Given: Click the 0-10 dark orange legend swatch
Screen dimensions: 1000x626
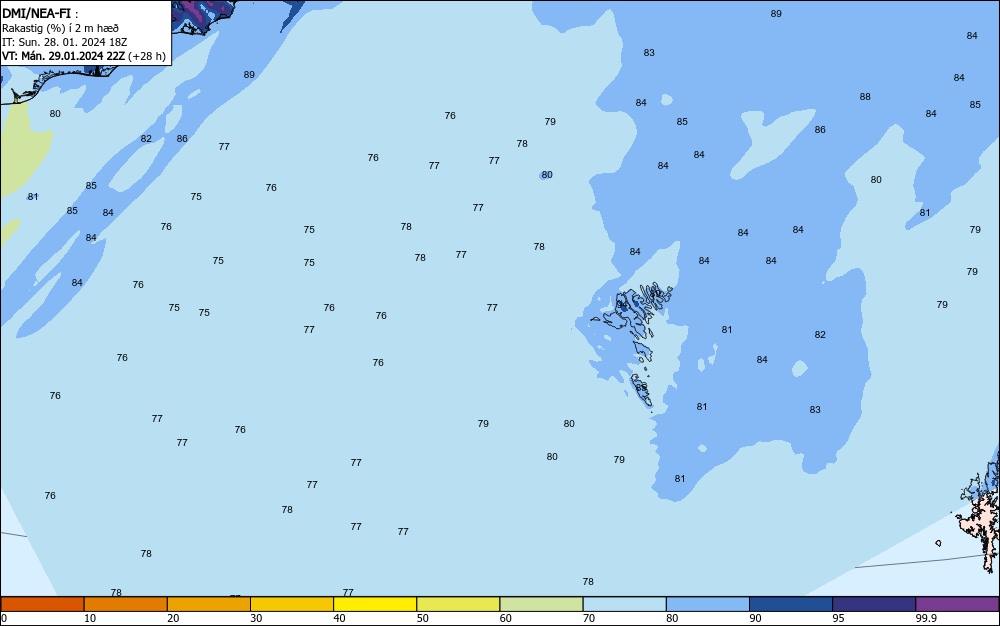Looking at the screenshot, I should click(42, 604).
